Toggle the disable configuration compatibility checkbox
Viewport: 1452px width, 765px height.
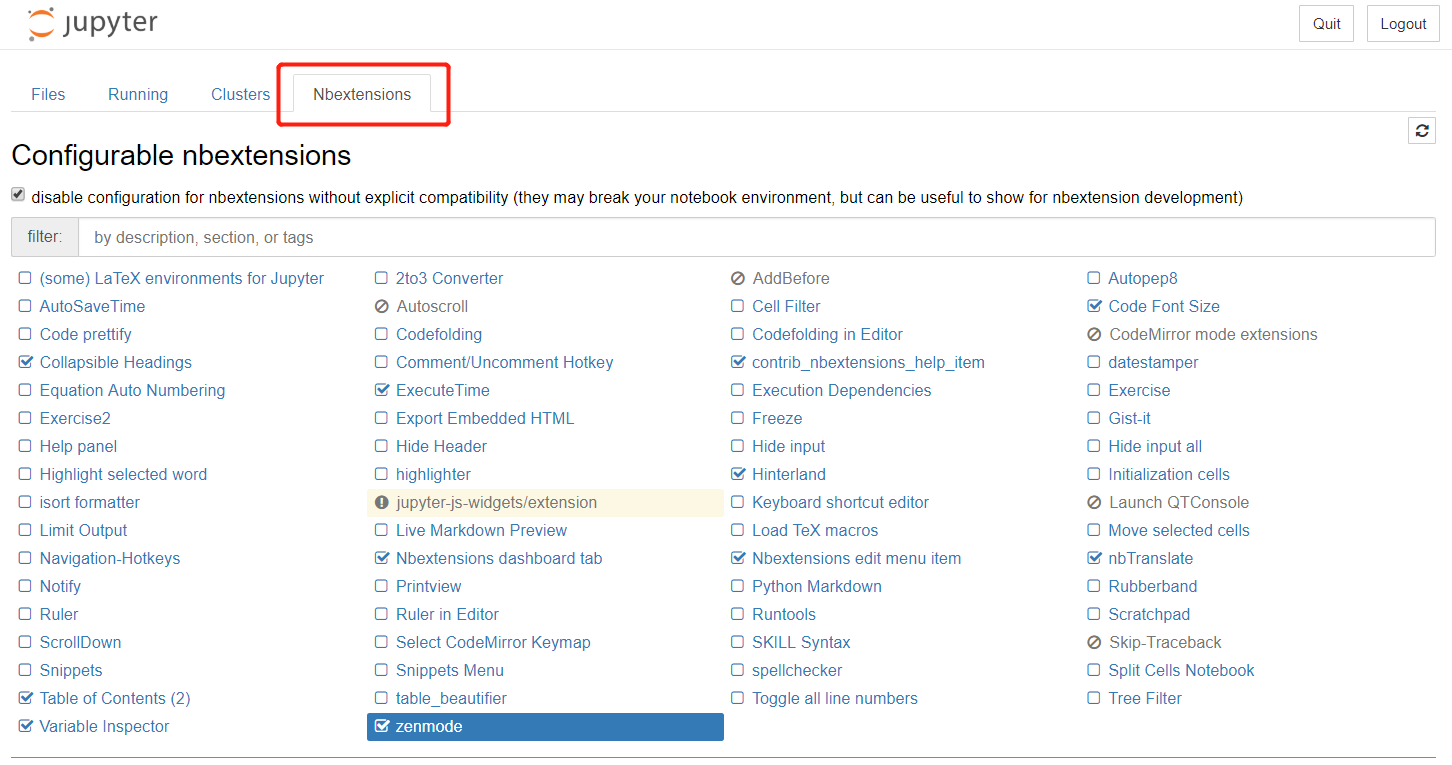point(18,195)
